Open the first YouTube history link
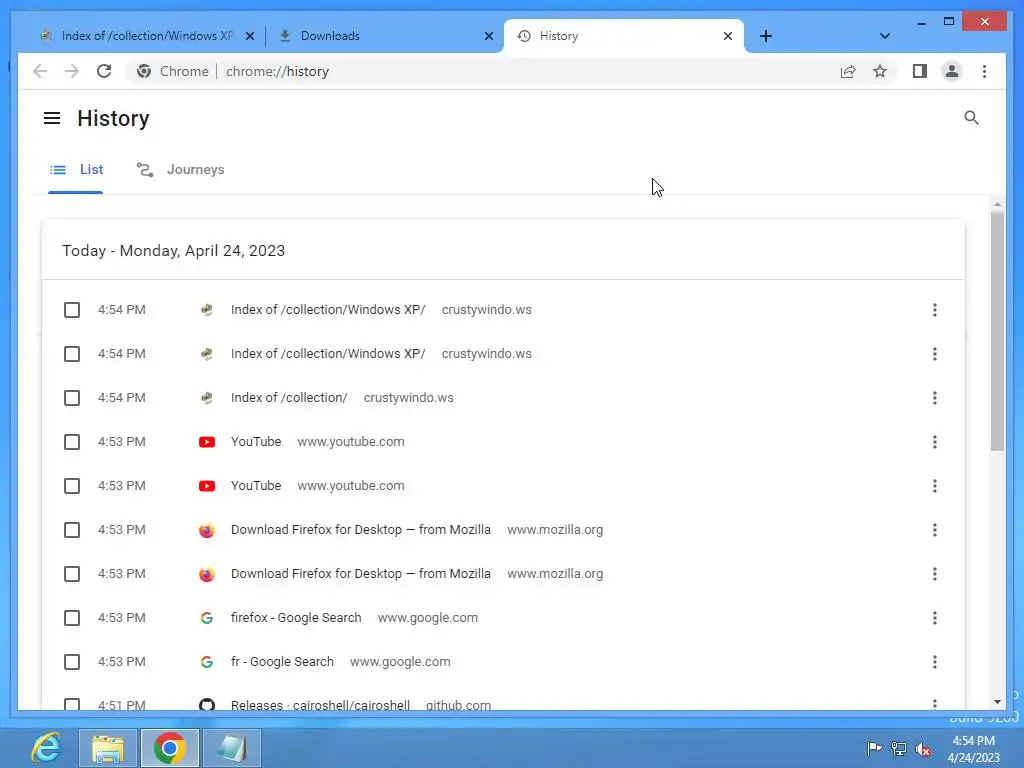 pyautogui.click(x=256, y=442)
